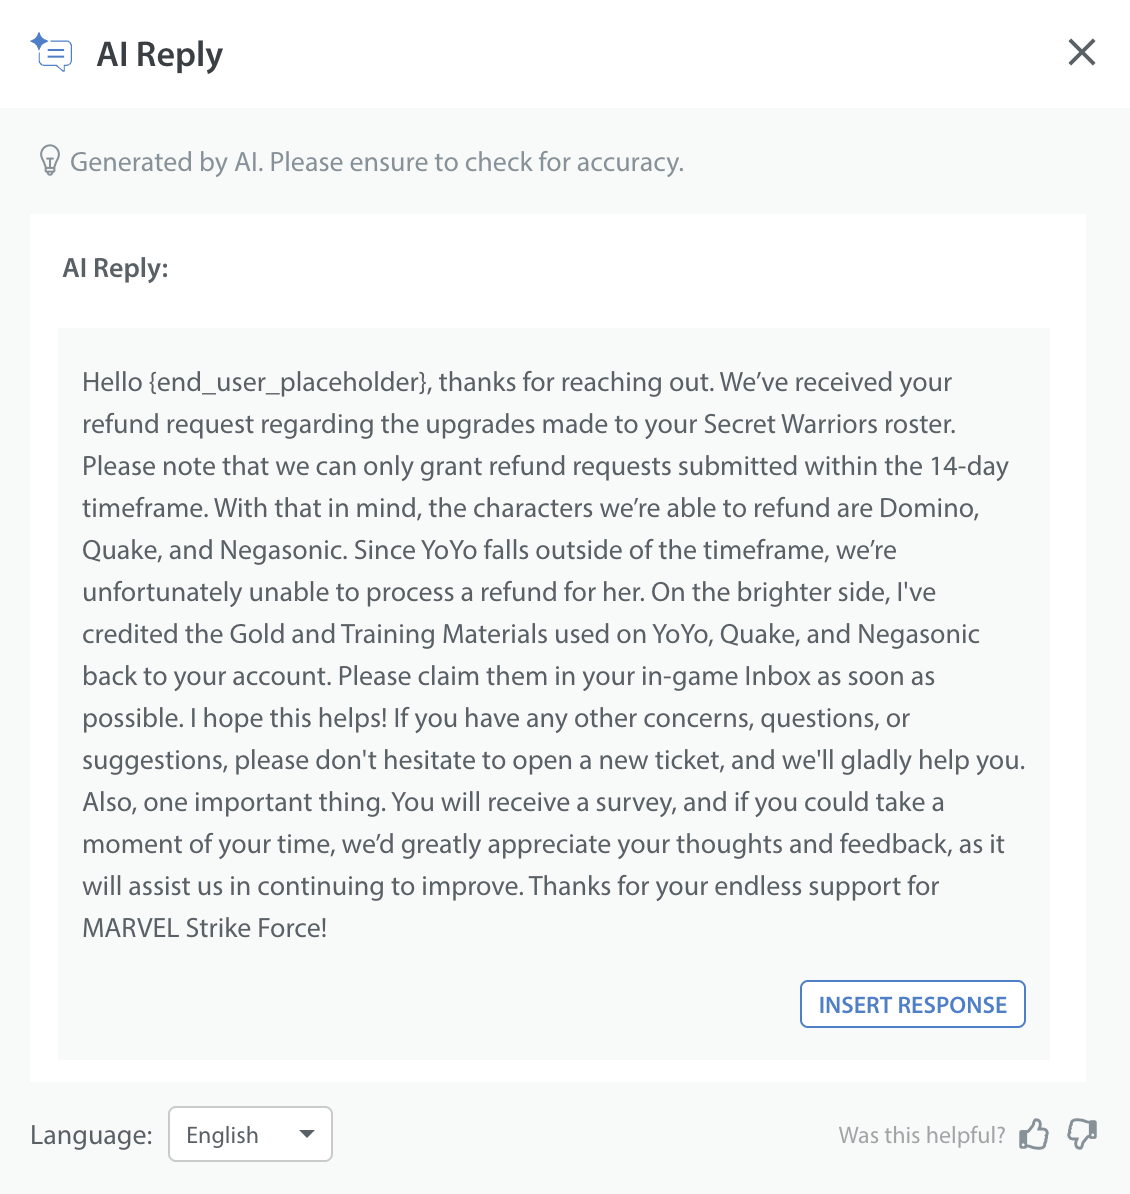Click the lightbulb accuracy hint icon

49,161
